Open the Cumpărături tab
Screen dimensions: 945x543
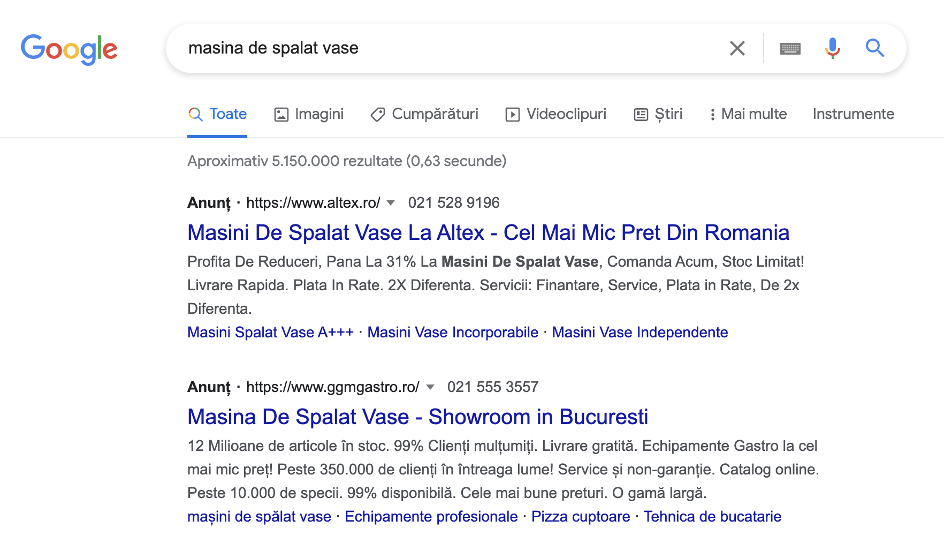tap(424, 114)
